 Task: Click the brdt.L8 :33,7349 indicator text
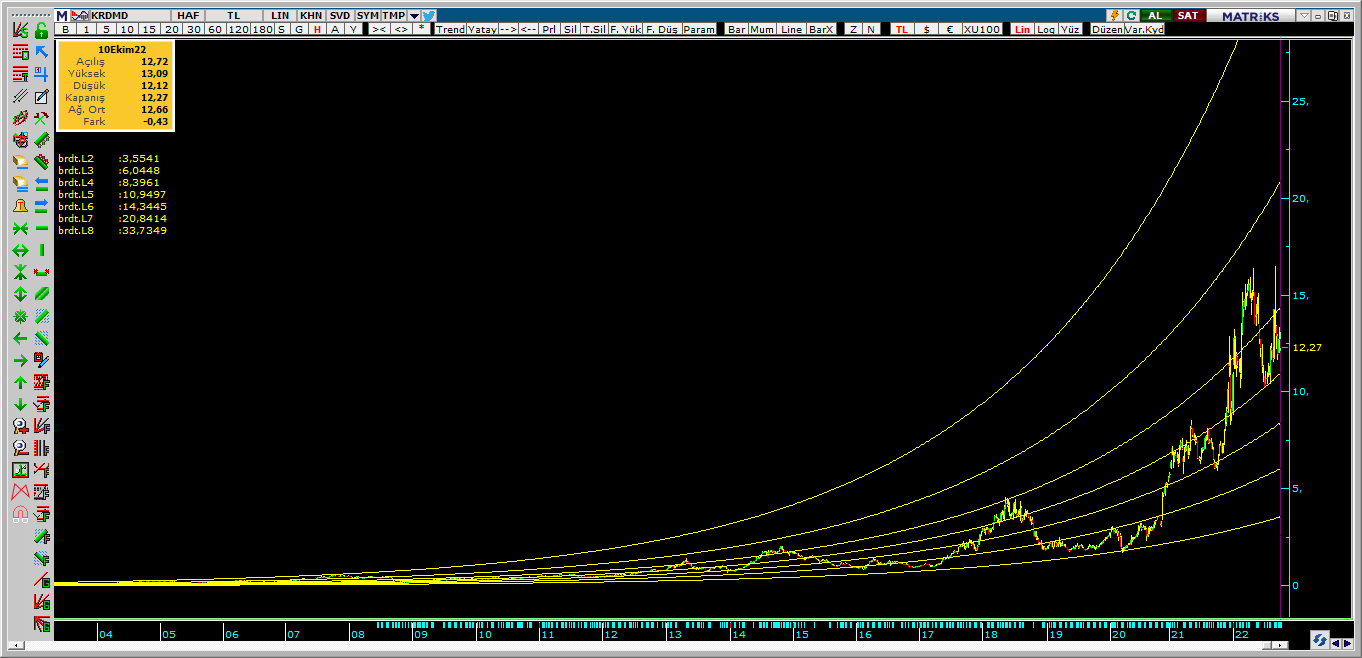112,231
